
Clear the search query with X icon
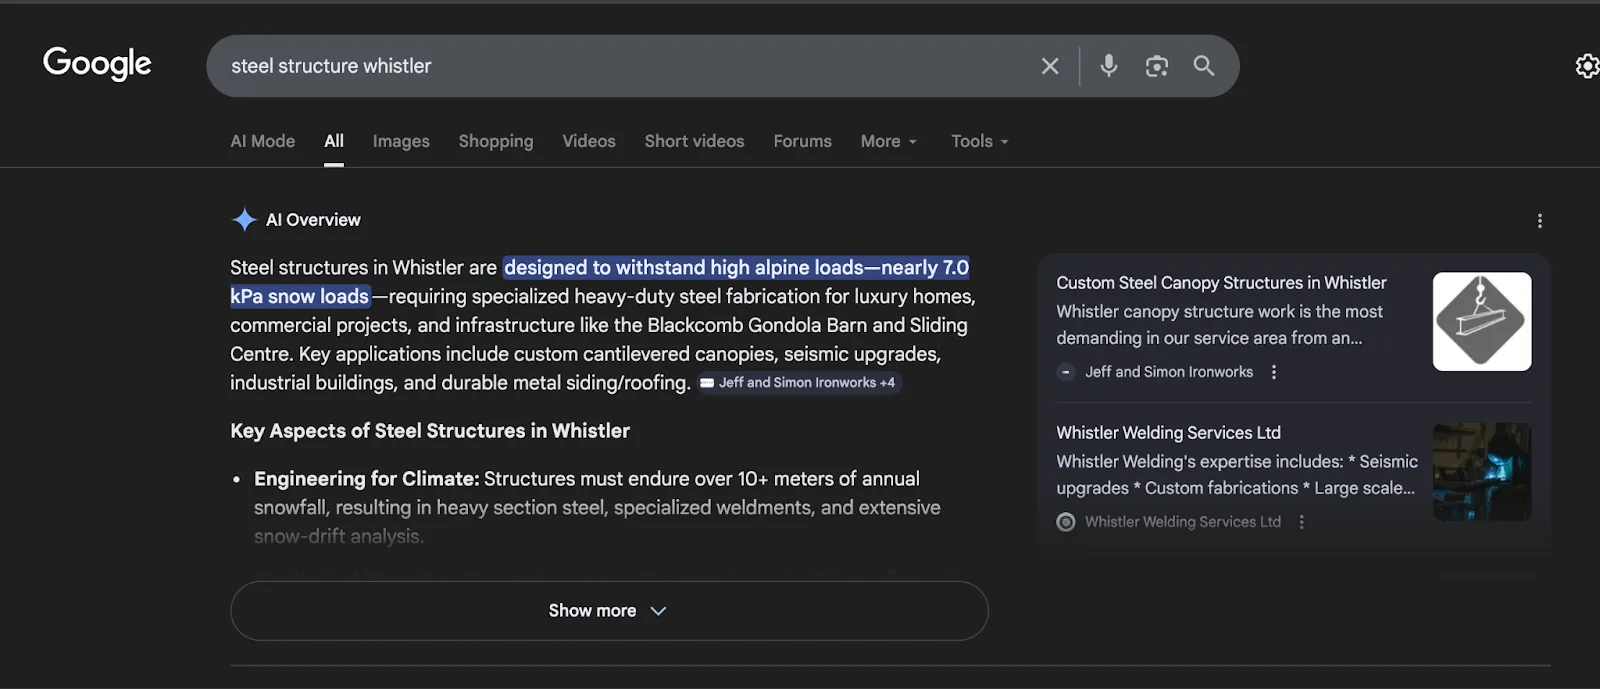1050,66
